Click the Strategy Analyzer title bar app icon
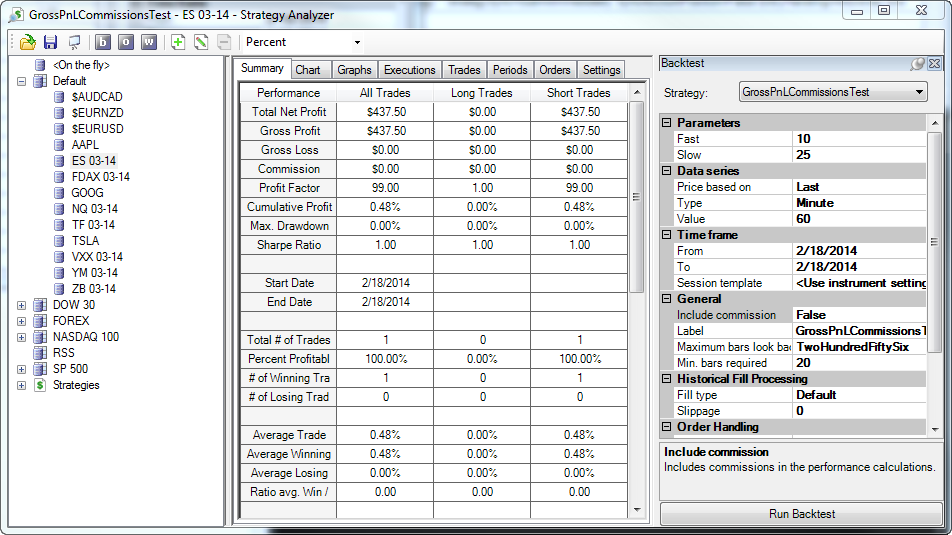The image size is (952, 535). 17,15
